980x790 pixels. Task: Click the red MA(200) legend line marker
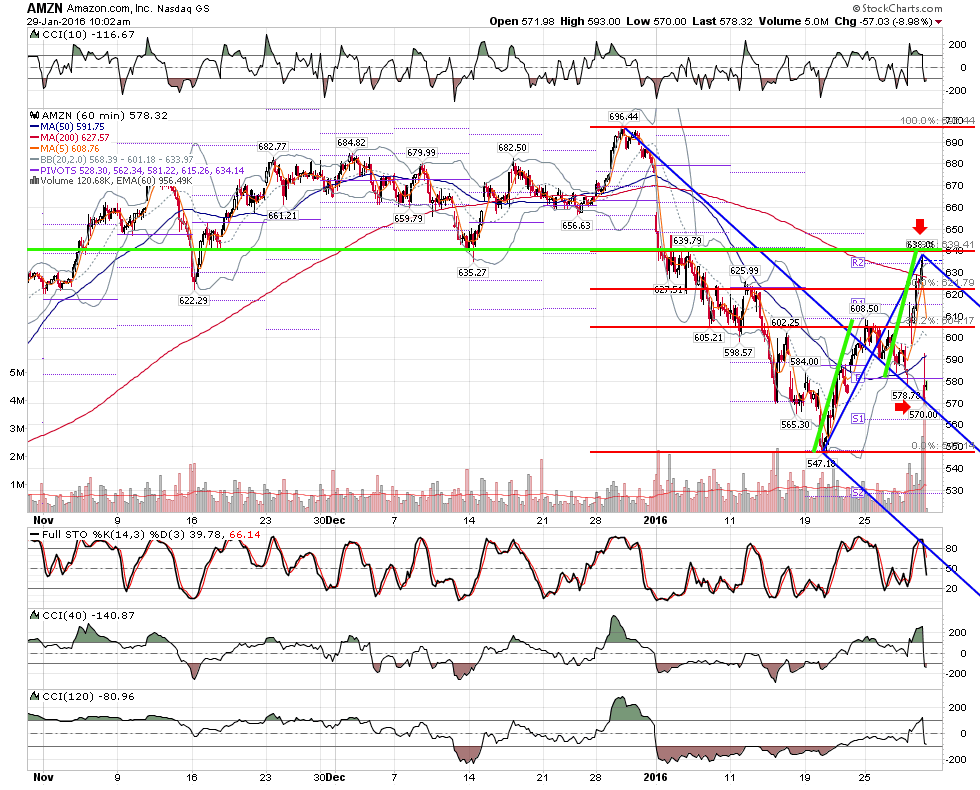[34, 138]
